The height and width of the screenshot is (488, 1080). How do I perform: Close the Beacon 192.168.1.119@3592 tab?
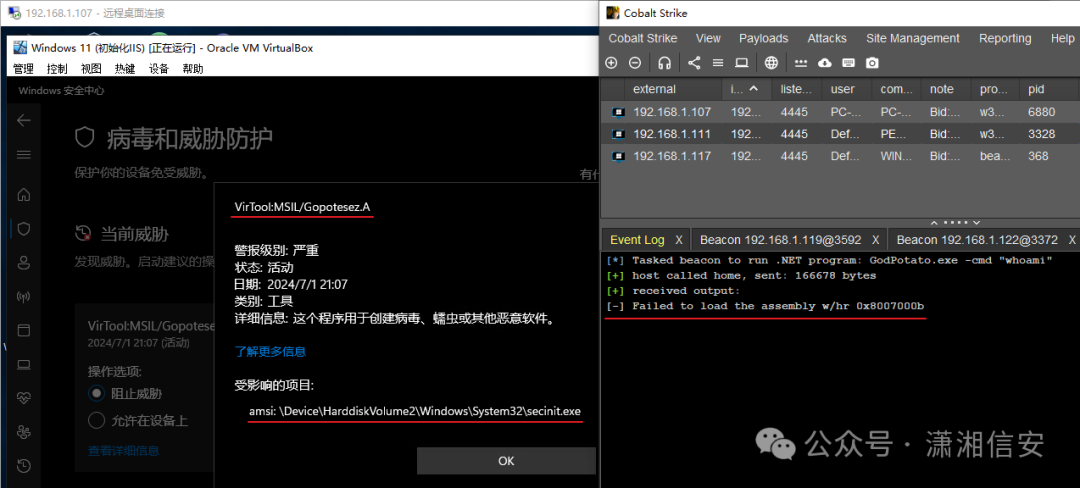tap(875, 240)
